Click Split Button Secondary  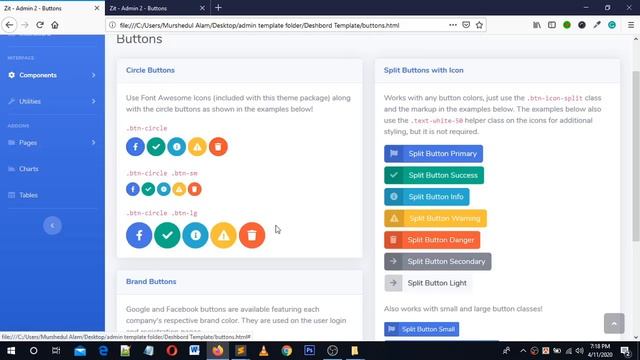[438, 262]
